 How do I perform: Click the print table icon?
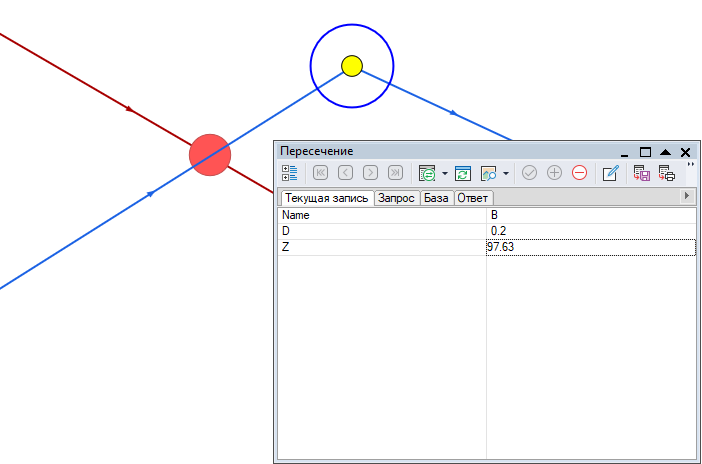667,173
